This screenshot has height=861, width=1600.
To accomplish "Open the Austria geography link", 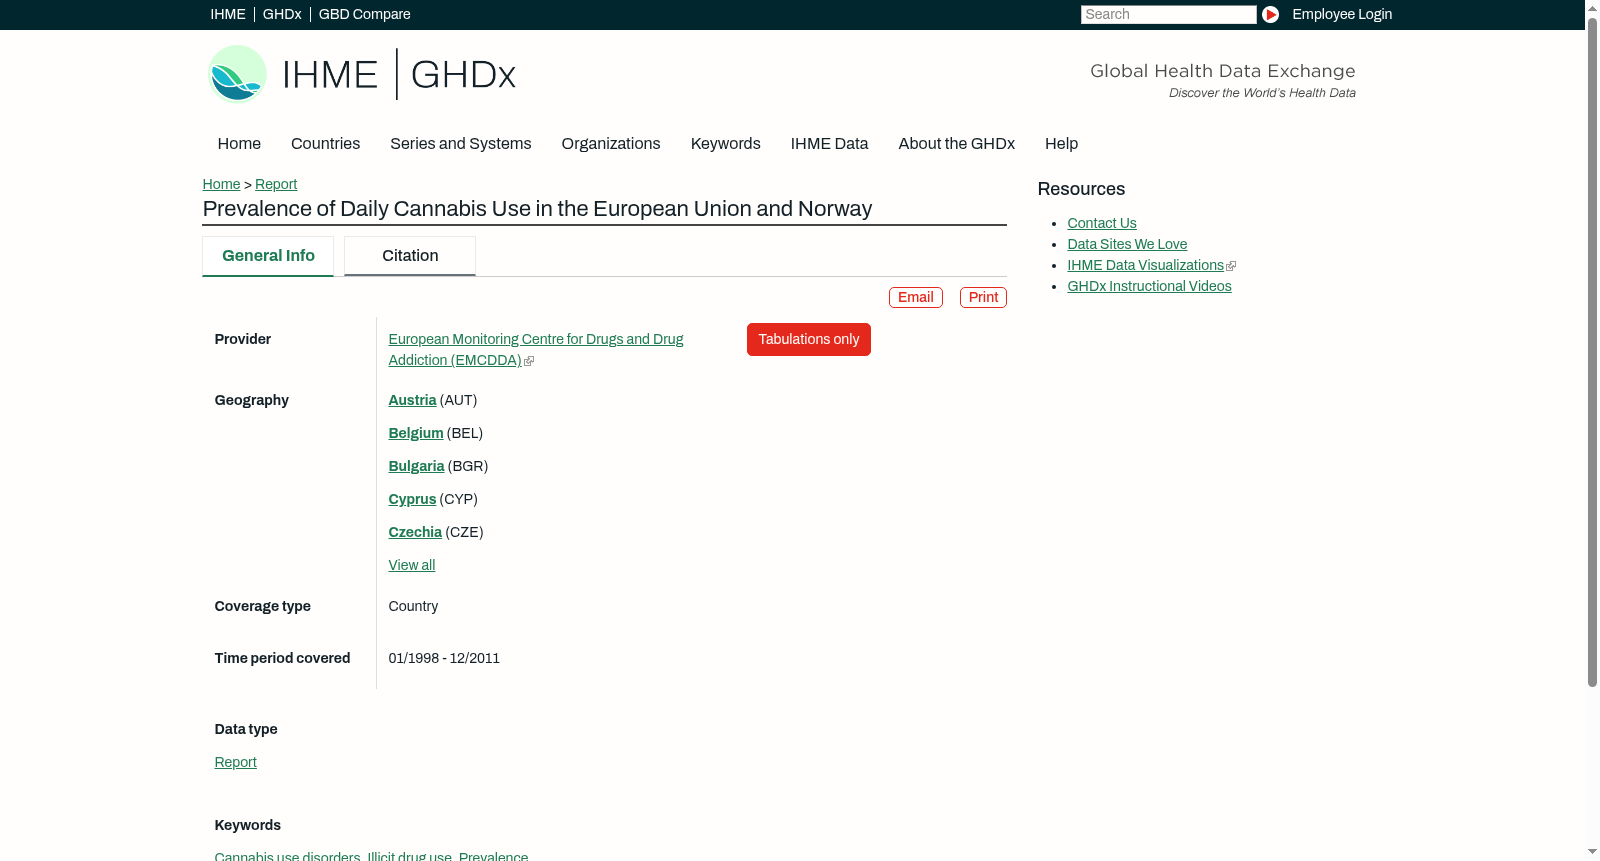I will (412, 400).
